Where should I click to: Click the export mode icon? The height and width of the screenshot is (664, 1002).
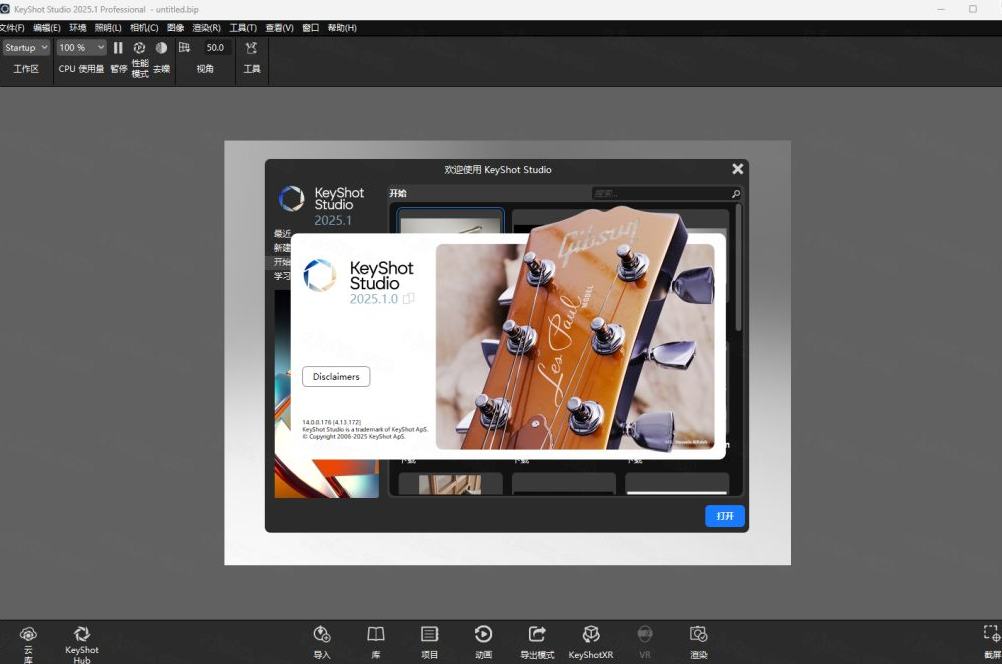(x=537, y=634)
